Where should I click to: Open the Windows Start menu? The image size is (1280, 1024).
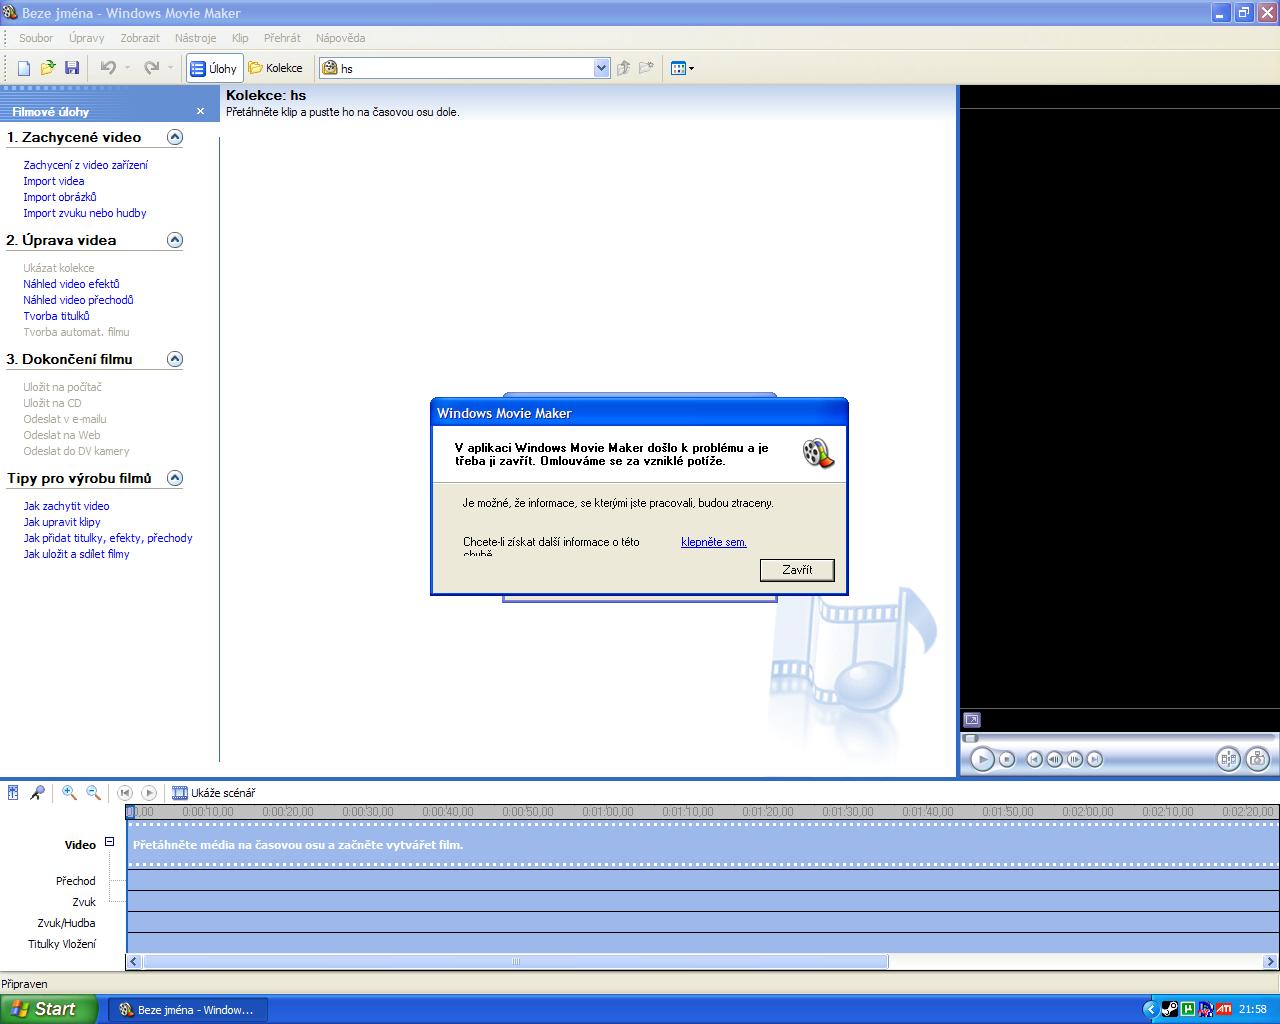click(49, 1009)
